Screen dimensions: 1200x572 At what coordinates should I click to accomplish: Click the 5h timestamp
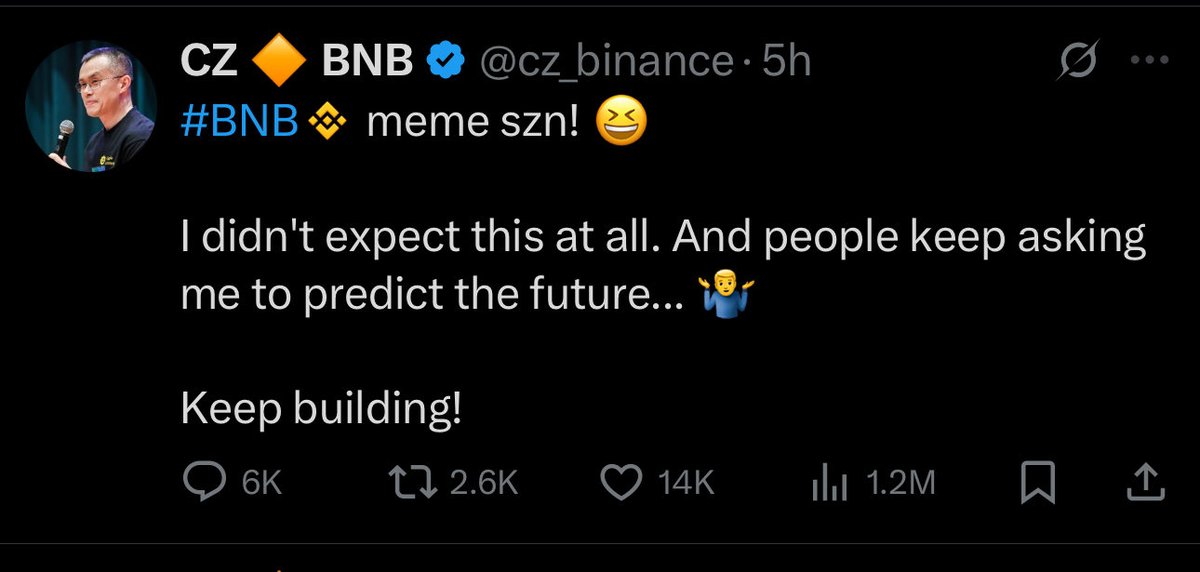(786, 63)
